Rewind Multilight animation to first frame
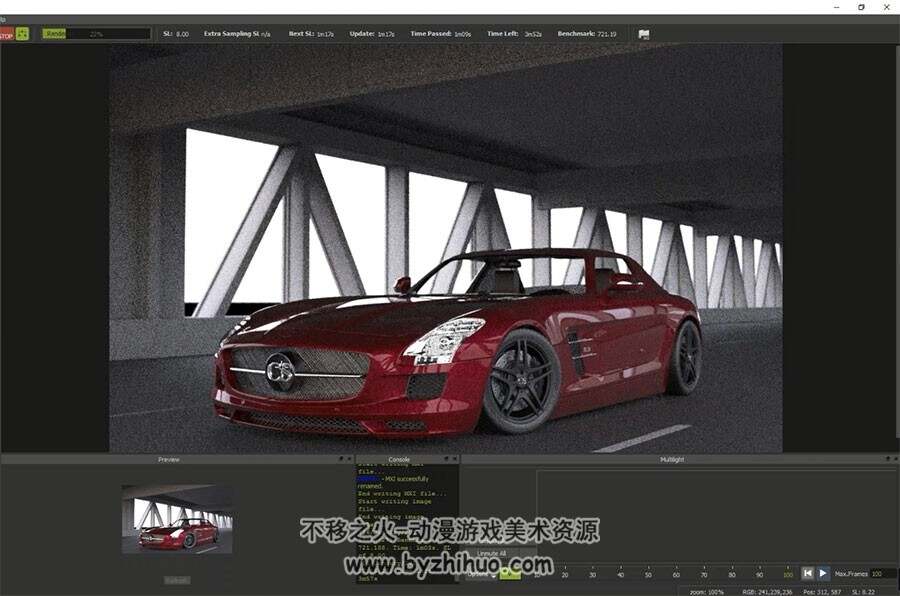Viewport: 900px width, 596px height. tap(808, 573)
